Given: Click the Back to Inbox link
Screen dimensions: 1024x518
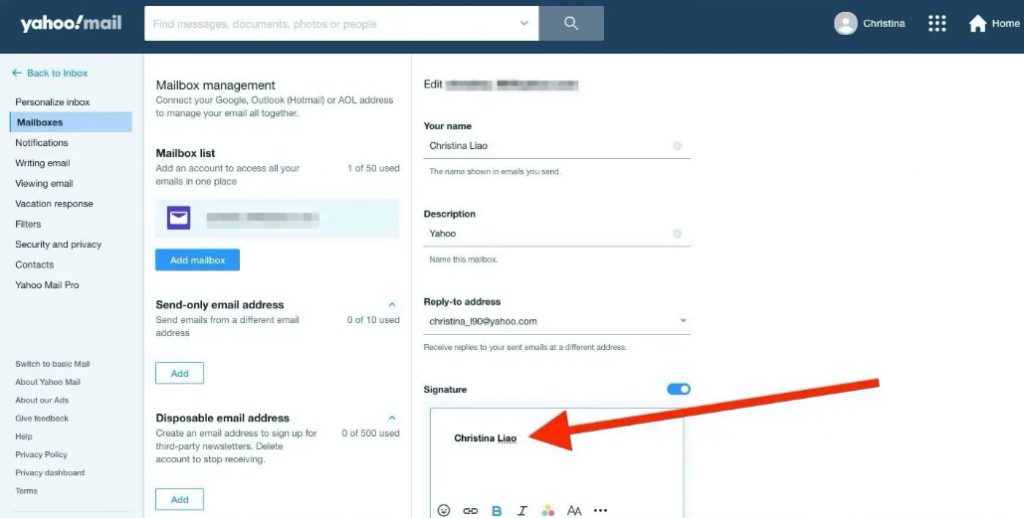Looking at the screenshot, I should 57,73.
